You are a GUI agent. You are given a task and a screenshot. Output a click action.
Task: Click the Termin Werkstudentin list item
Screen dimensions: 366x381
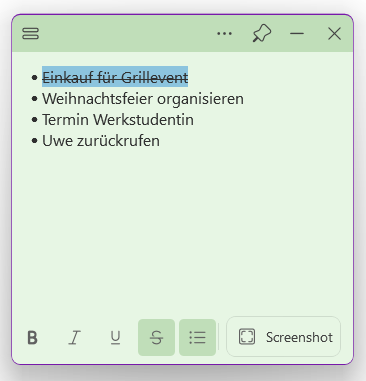[118, 120]
